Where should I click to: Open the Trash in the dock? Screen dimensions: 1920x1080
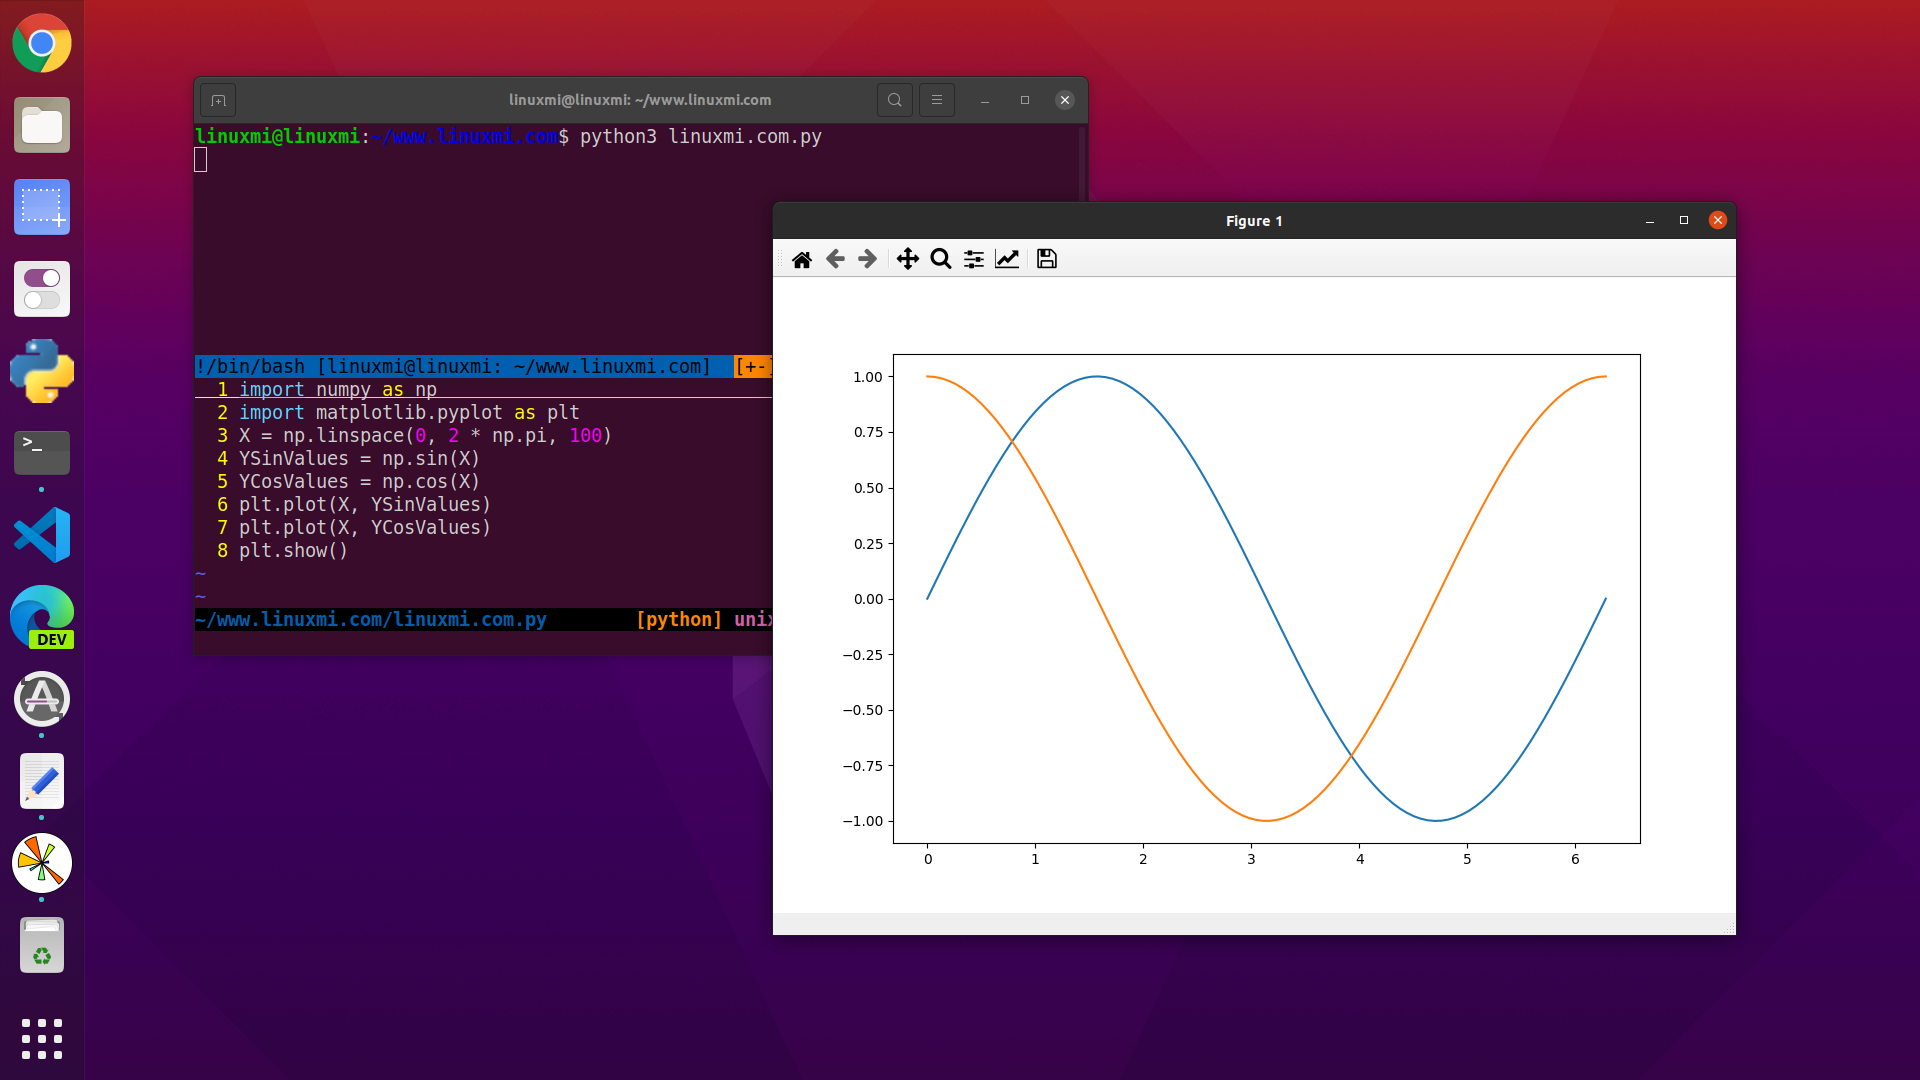click(42, 945)
